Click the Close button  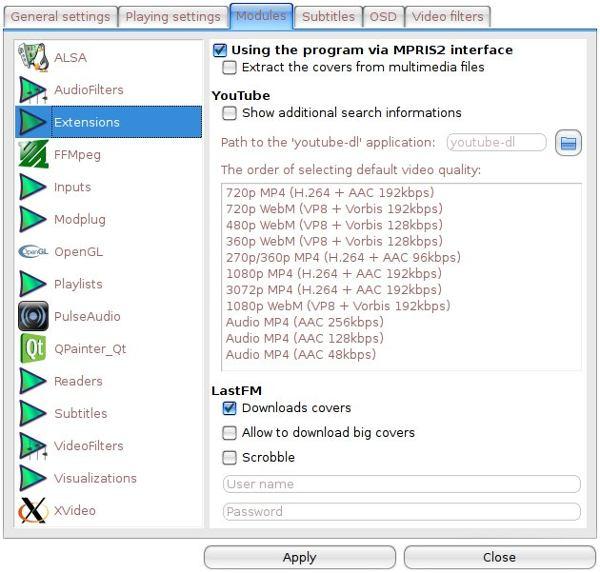point(499,557)
